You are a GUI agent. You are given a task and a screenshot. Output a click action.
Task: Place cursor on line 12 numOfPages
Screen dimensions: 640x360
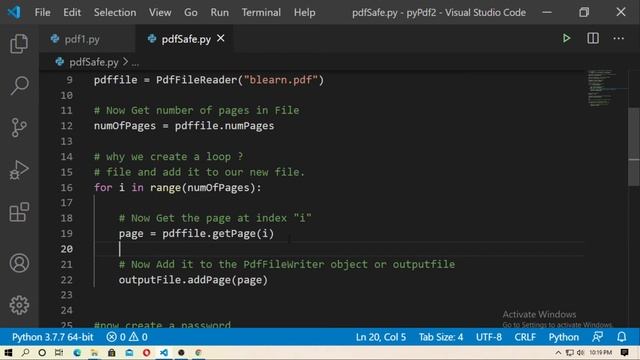coord(125,126)
